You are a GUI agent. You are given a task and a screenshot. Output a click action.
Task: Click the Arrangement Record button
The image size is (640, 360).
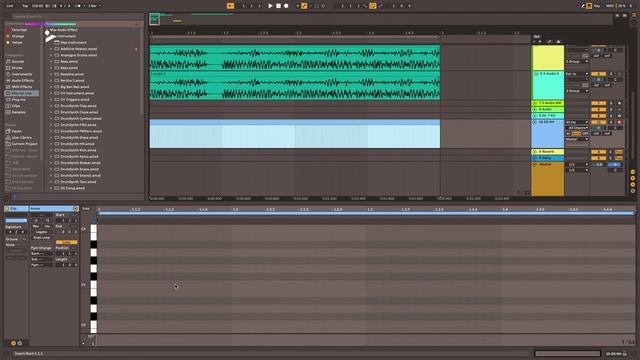click(286, 6)
